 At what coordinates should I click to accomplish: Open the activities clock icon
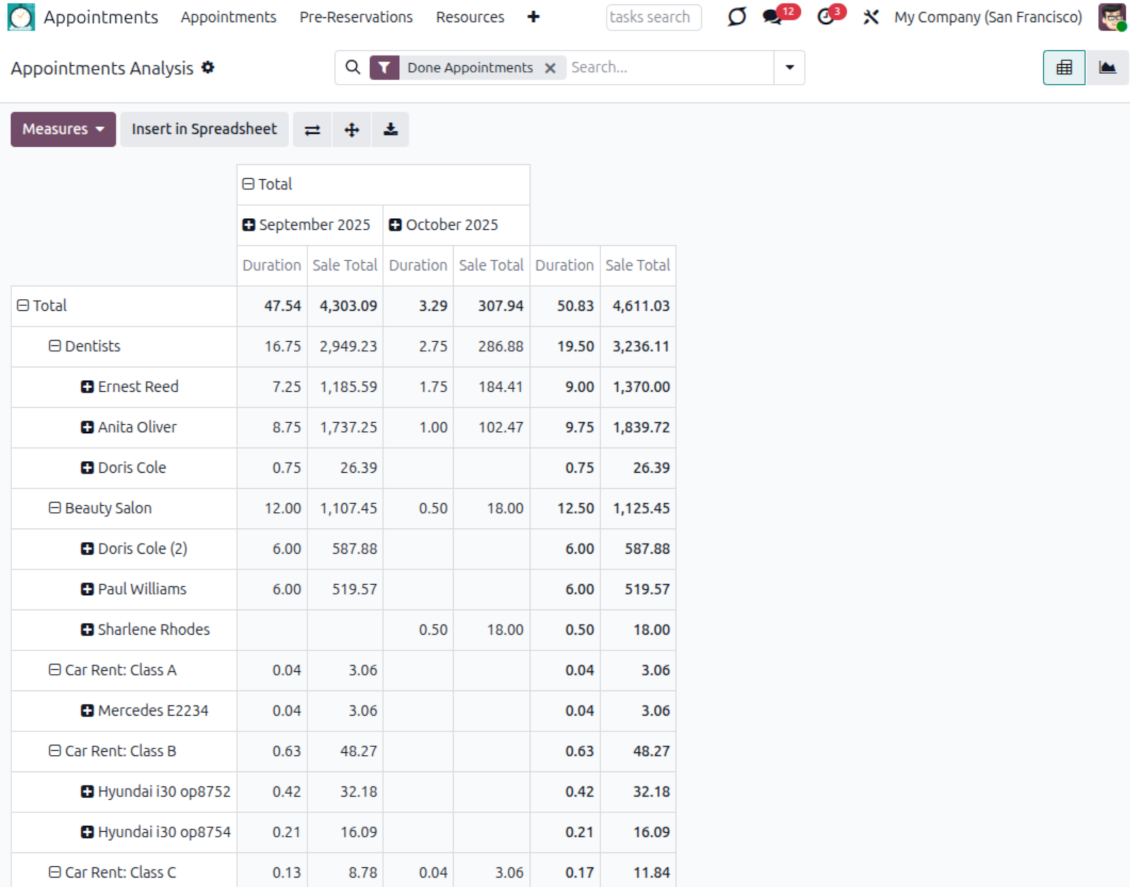pyautogui.click(x=826, y=17)
